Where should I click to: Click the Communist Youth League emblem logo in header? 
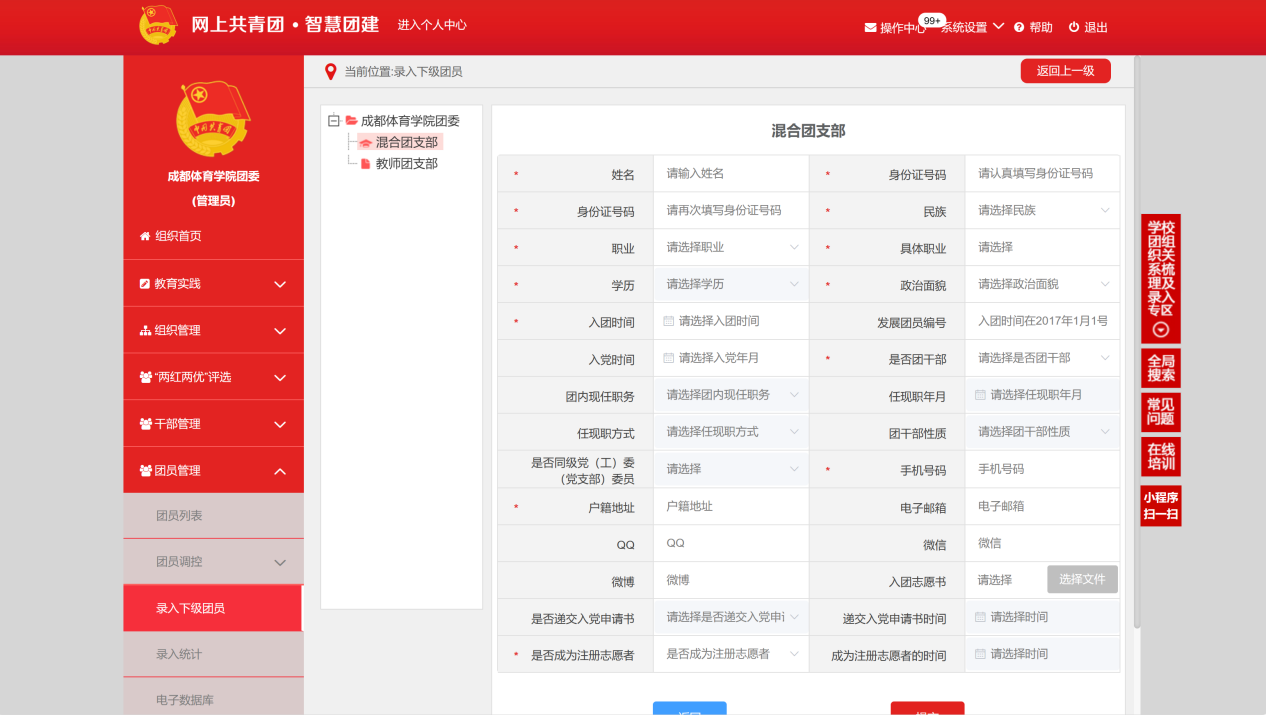pyautogui.click(x=158, y=26)
